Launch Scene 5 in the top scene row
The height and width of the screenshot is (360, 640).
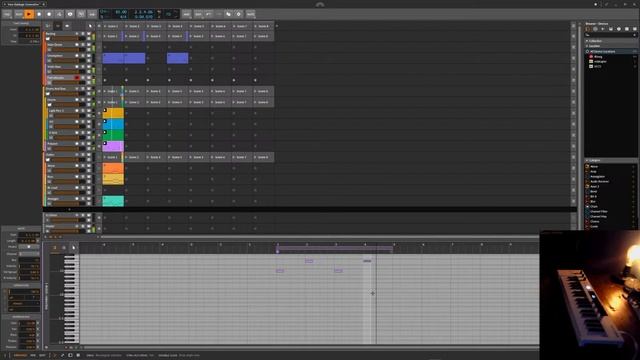point(198,26)
